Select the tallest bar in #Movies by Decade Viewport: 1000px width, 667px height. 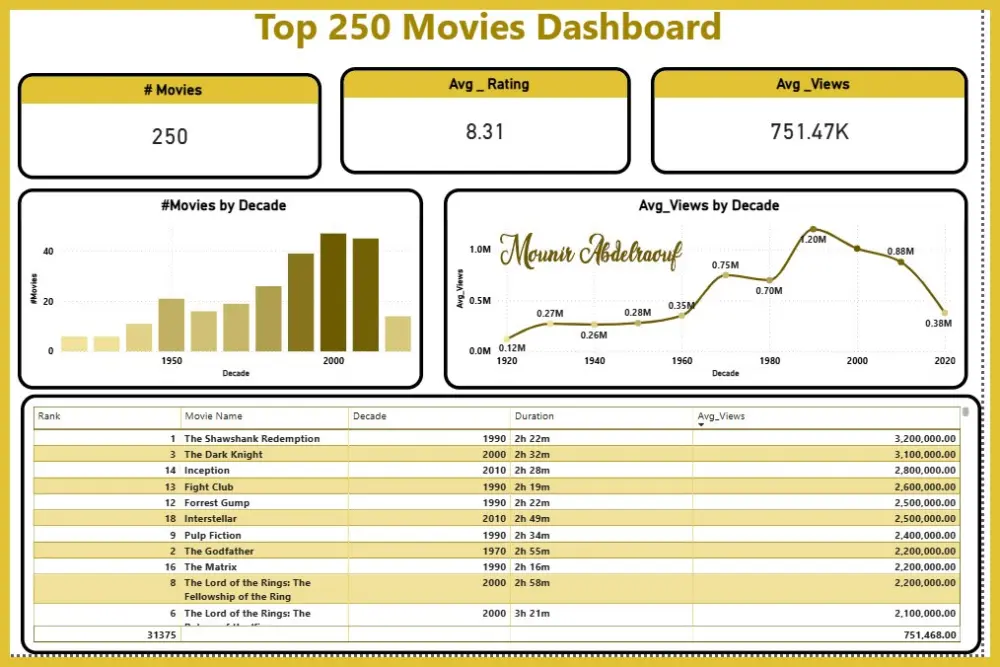click(x=333, y=290)
